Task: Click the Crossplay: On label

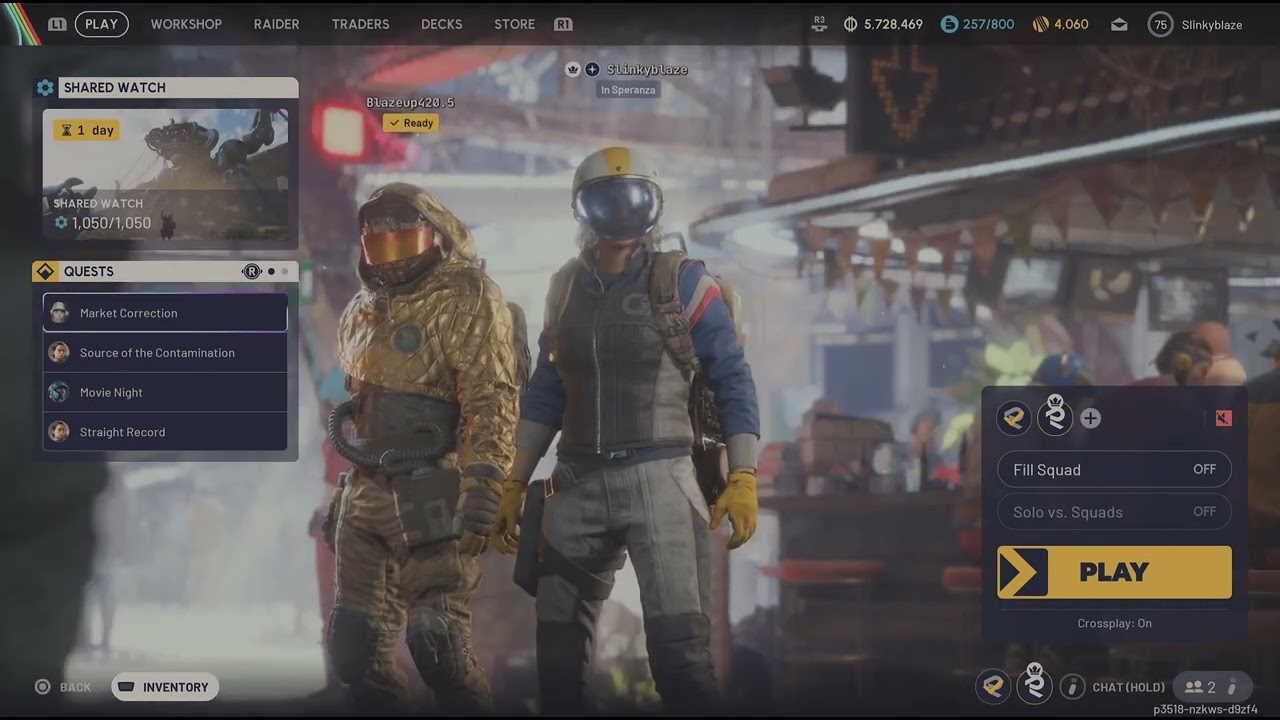Action: click(x=1114, y=623)
